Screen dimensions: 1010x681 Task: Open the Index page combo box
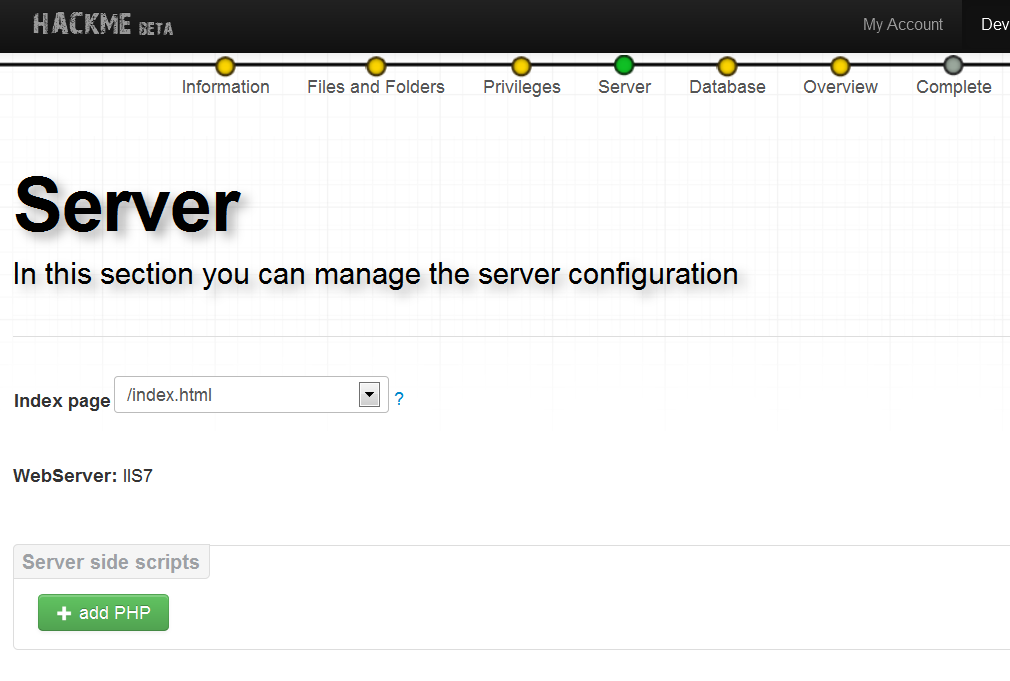click(251, 394)
